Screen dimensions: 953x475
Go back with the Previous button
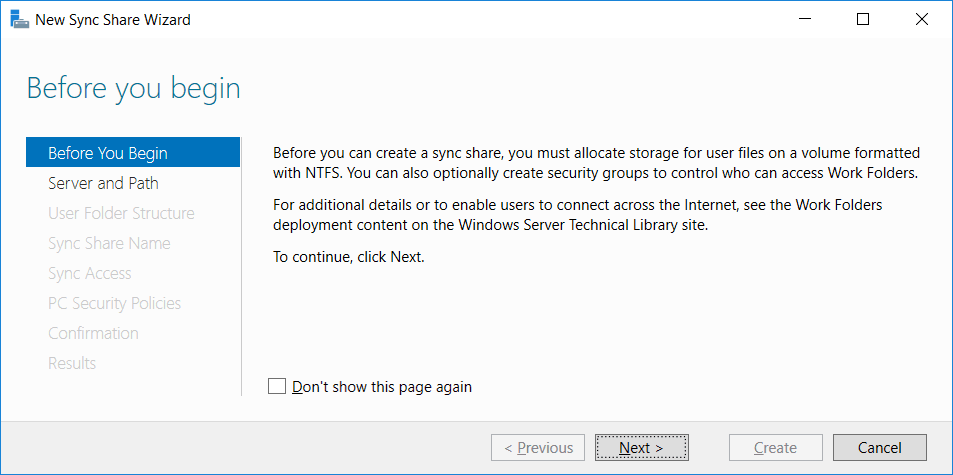click(x=538, y=448)
